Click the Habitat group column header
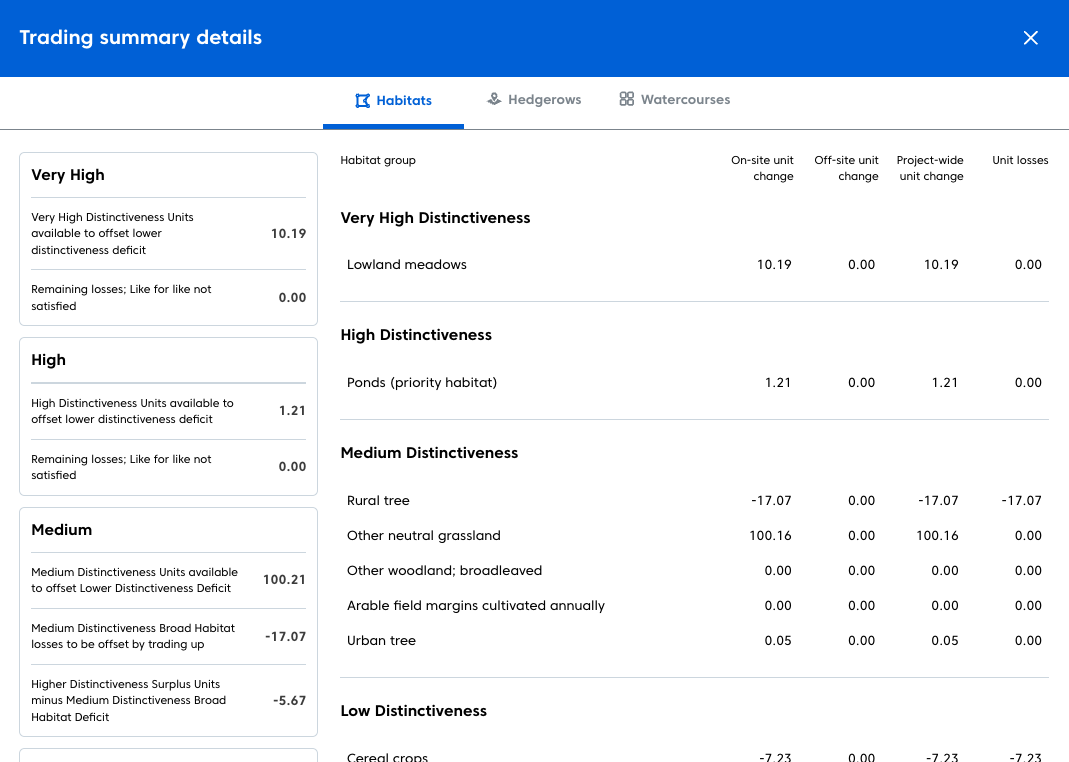1069x762 pixels. [378, 160]
